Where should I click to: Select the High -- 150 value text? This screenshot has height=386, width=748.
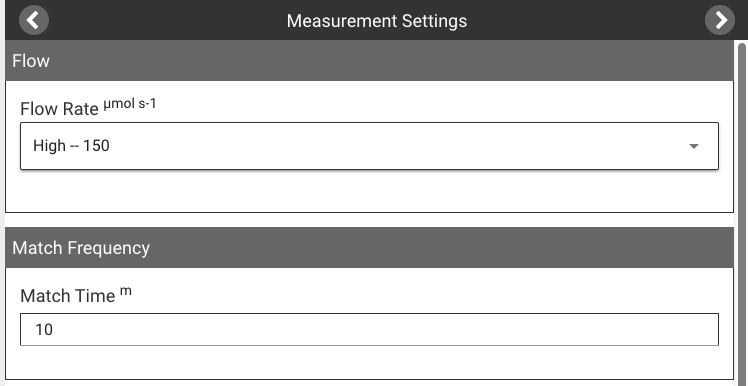pos(71,146)
